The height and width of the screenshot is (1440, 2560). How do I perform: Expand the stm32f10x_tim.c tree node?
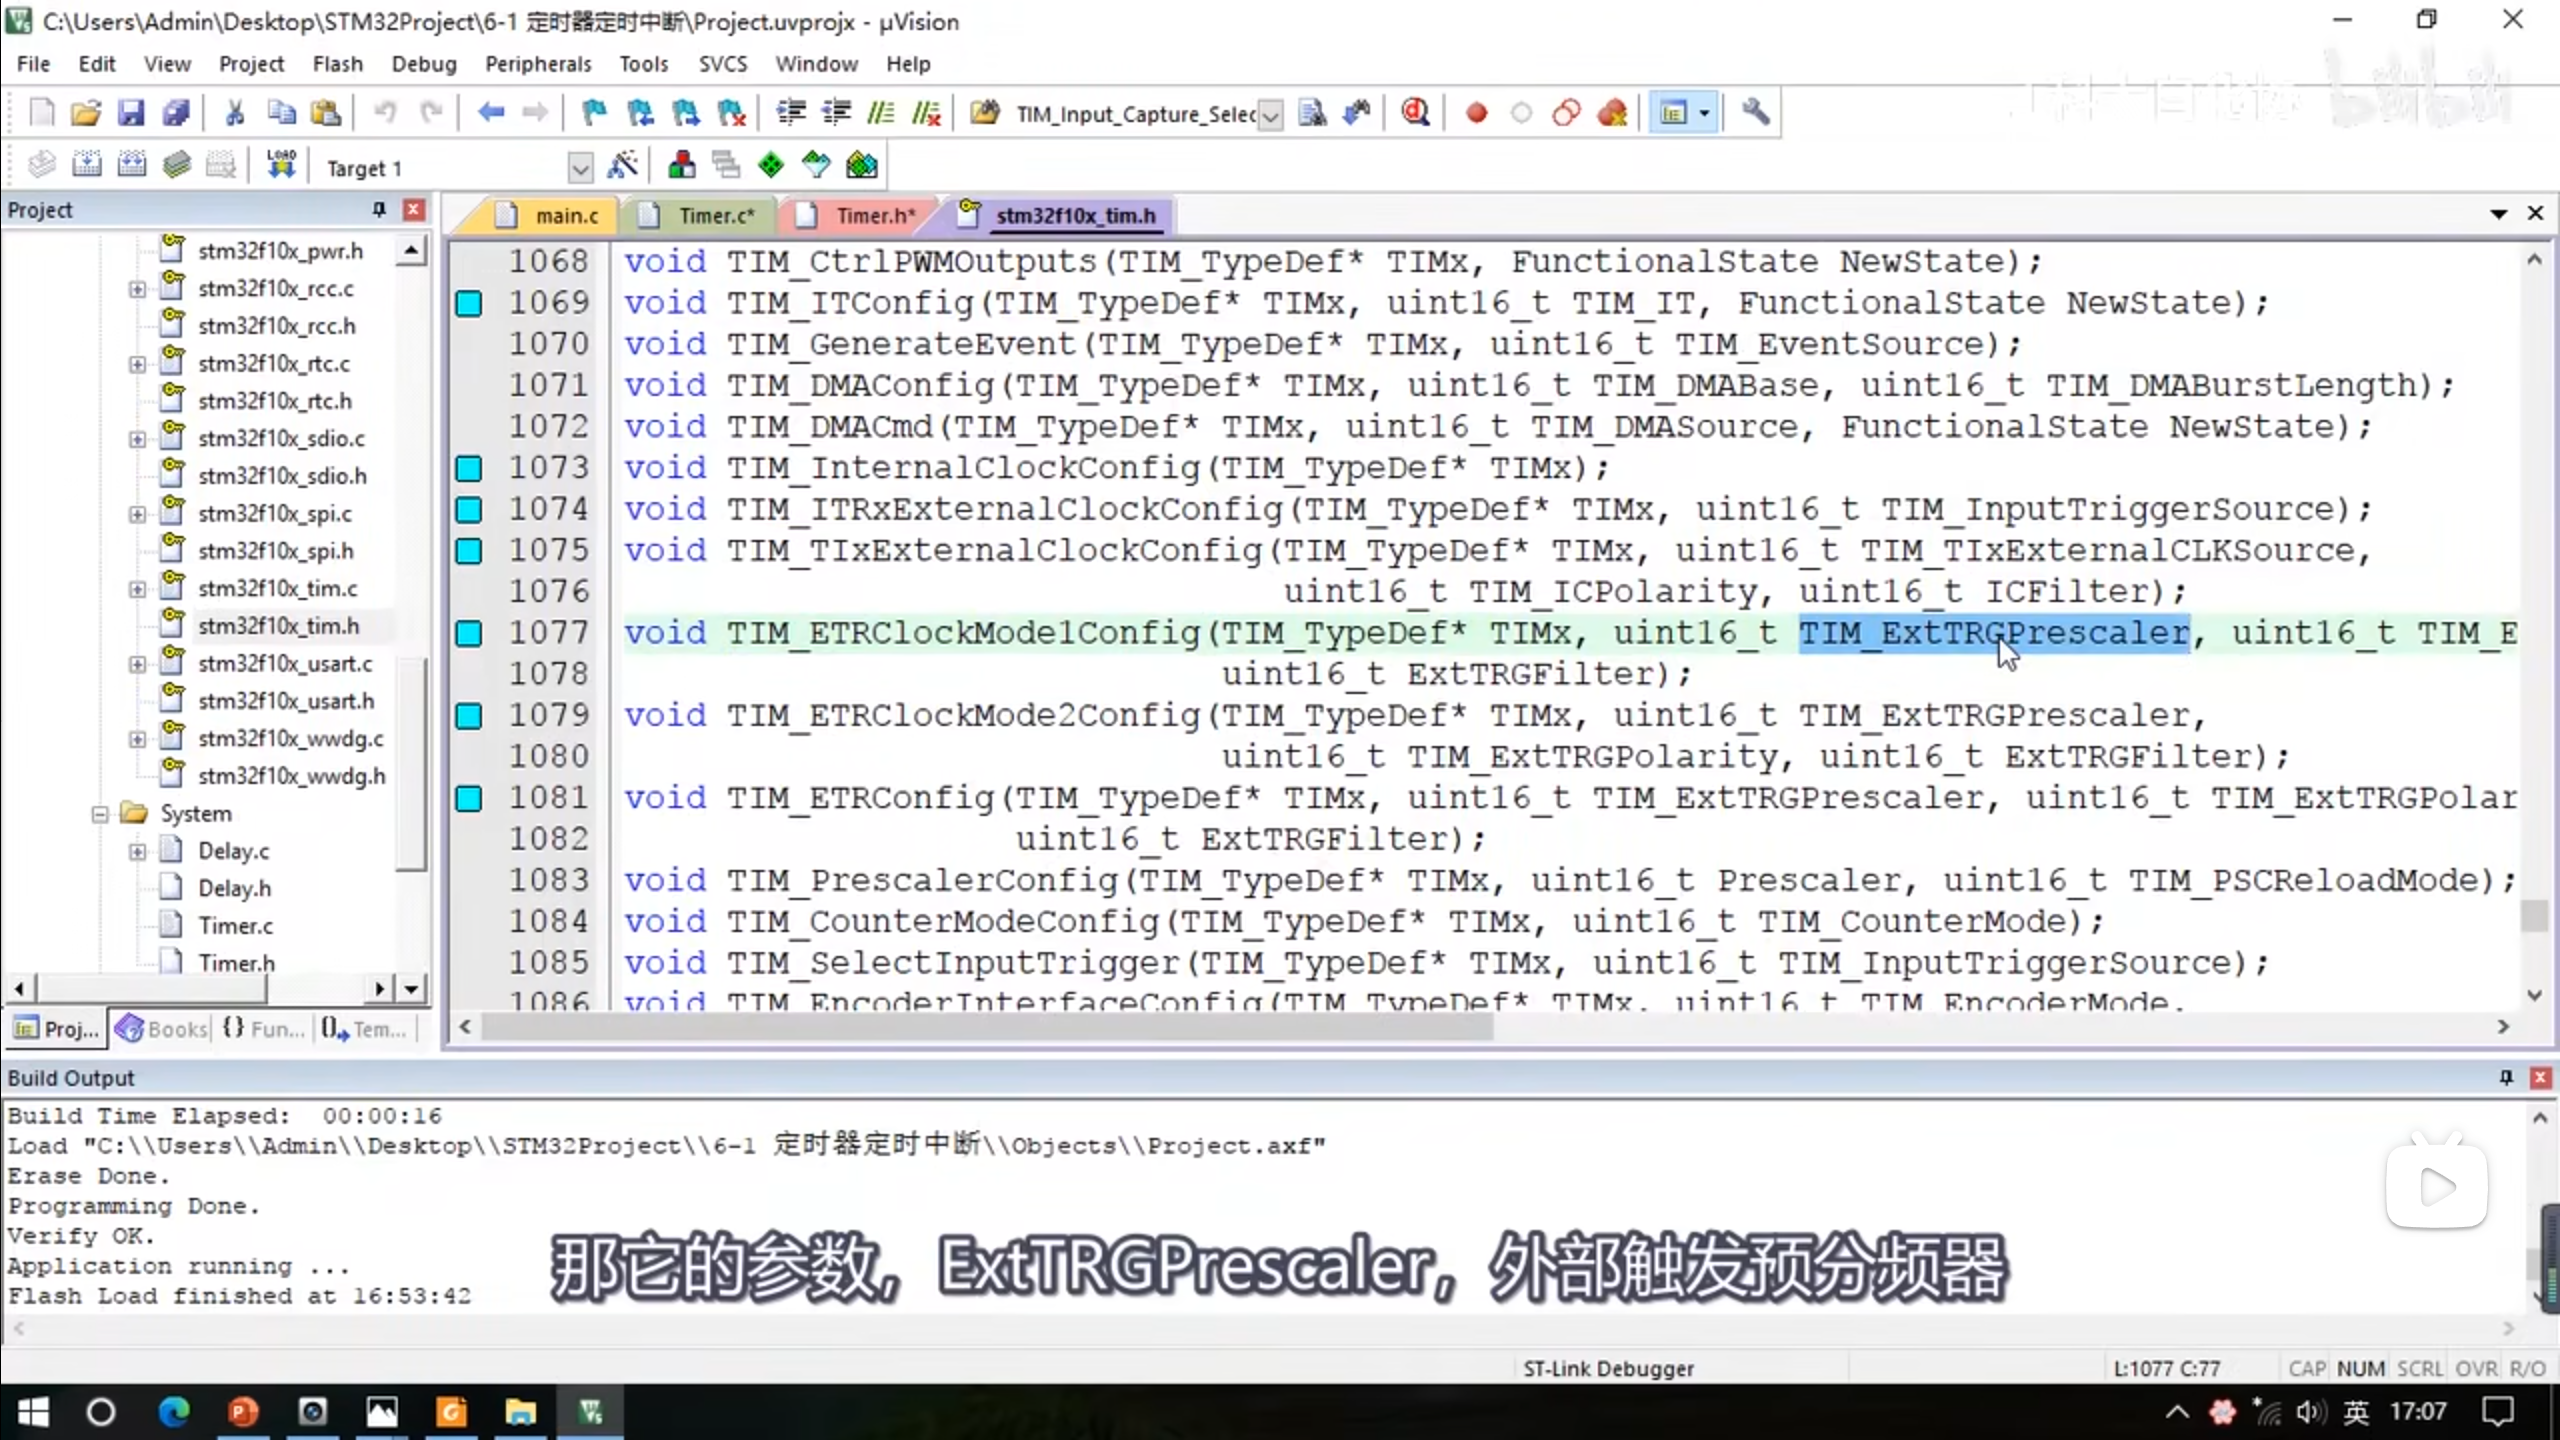pos(137,589)
